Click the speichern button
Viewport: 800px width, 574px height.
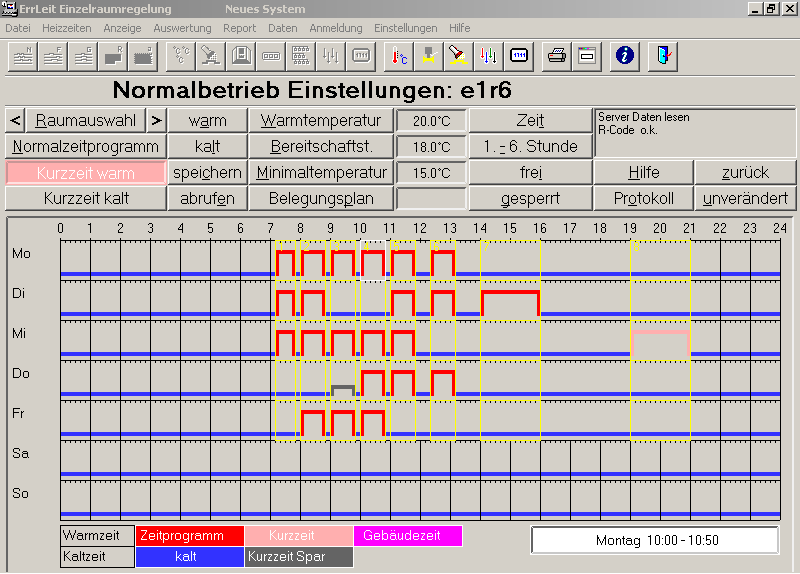207,172
